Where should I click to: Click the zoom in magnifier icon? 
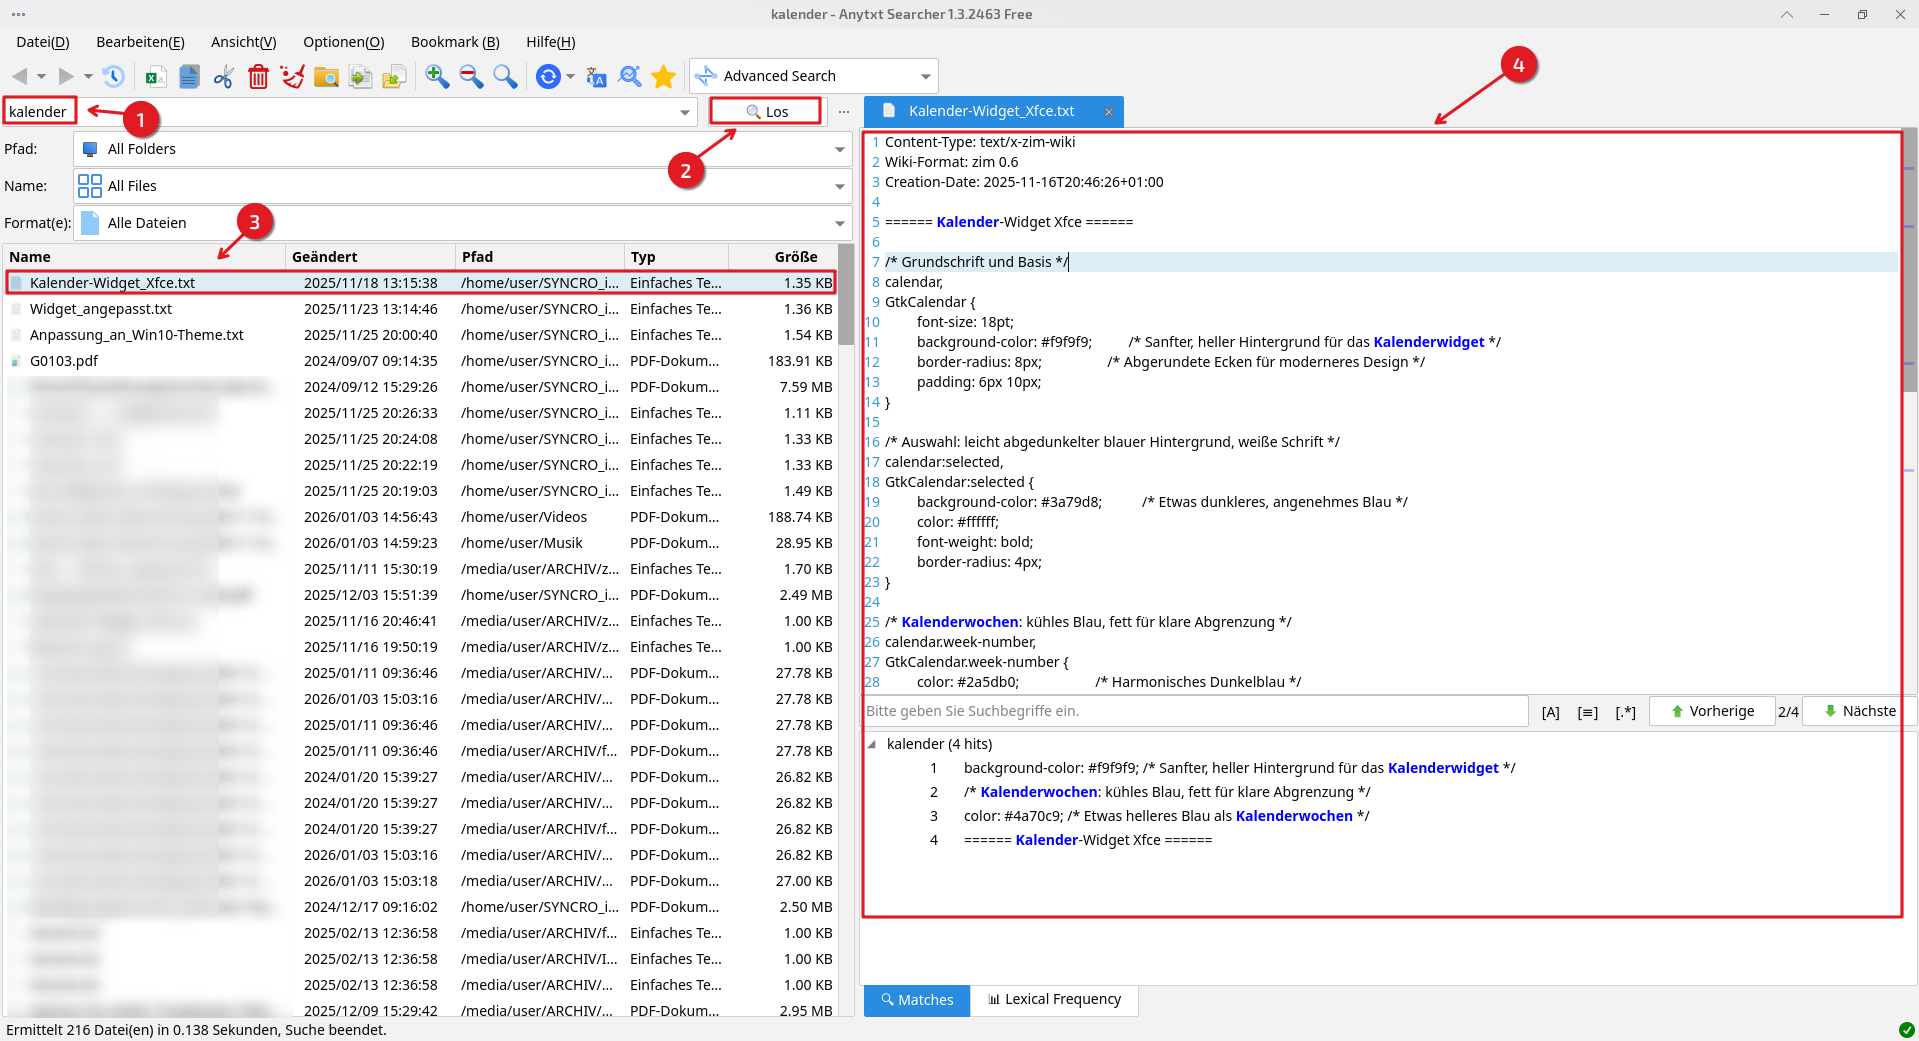(437, 76)
